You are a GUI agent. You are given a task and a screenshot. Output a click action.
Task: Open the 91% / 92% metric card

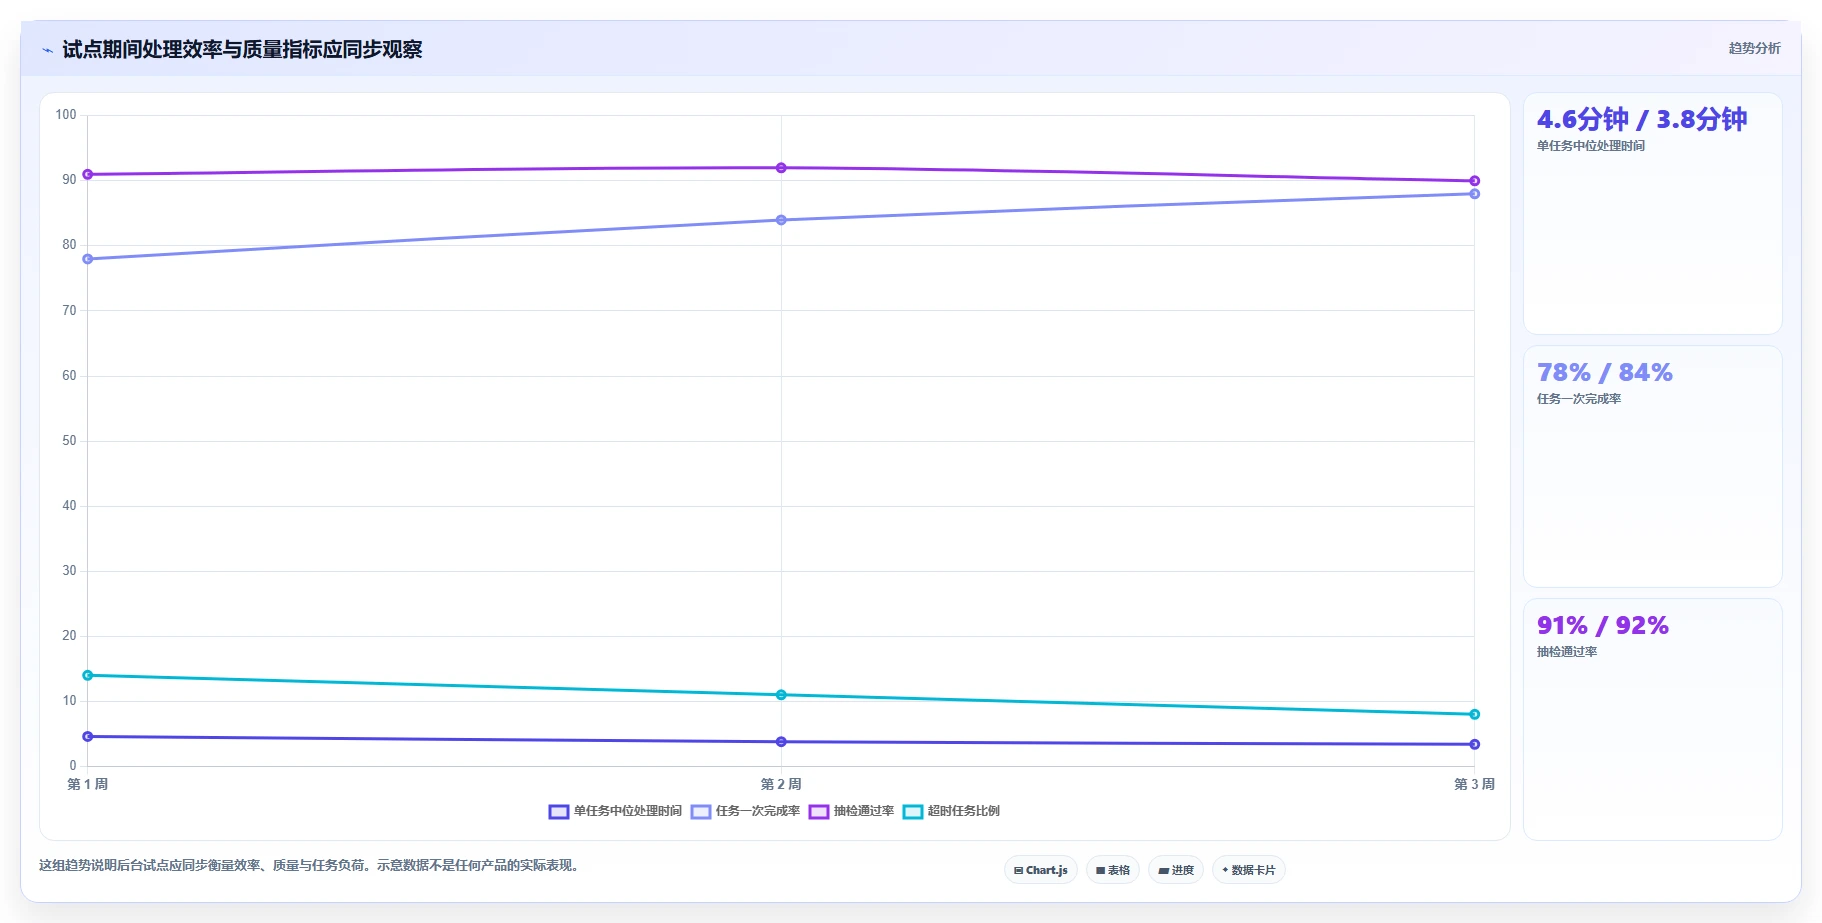pyautogui.click(x=1652, y=719)
